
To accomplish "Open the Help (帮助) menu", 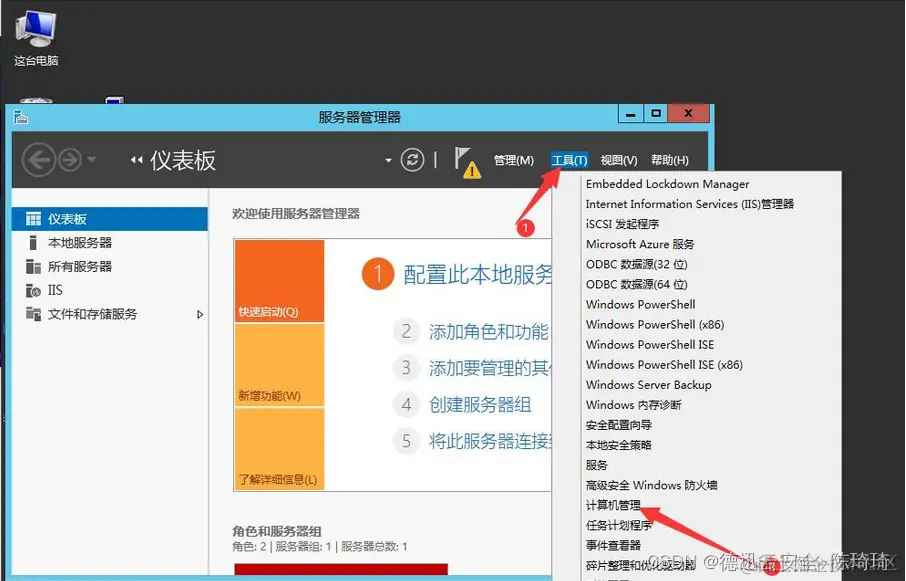I will (670, 161).
